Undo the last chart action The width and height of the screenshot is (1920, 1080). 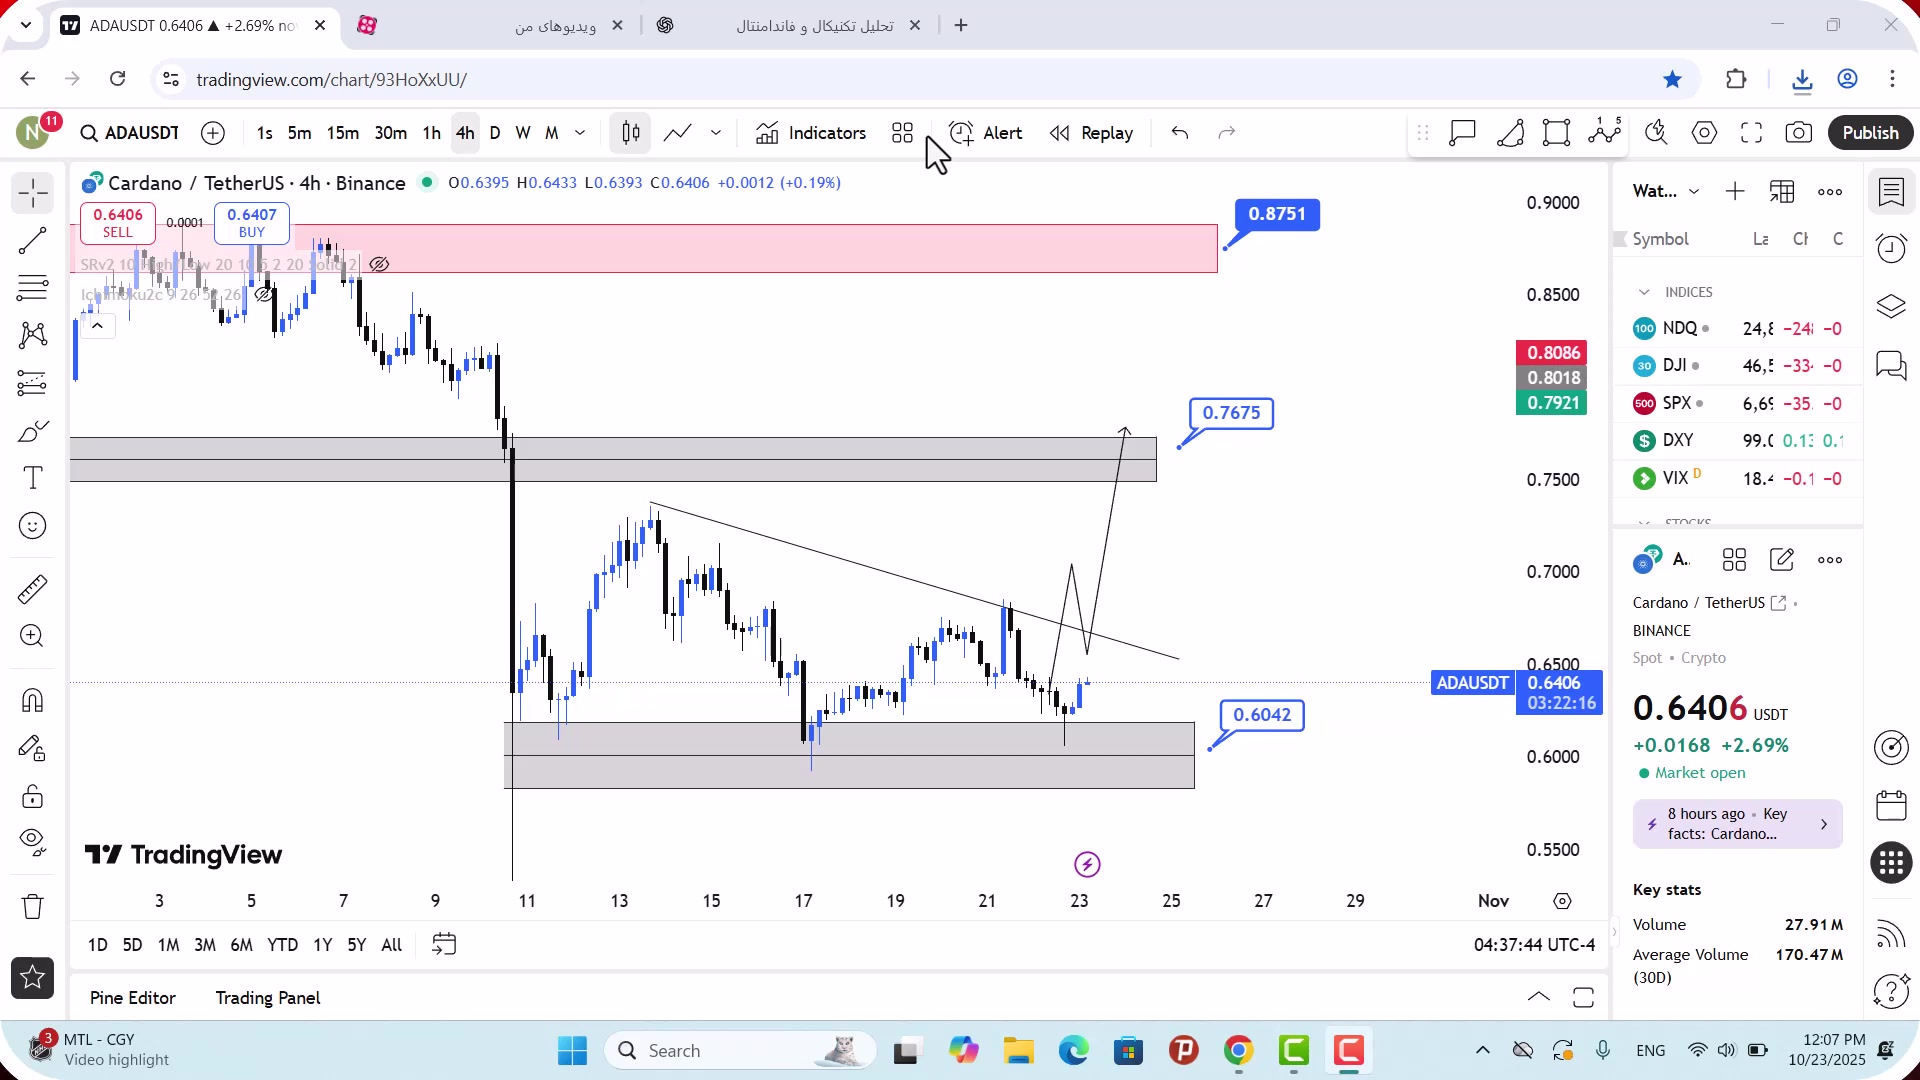pyautogui.click(x=1180, y=133)
